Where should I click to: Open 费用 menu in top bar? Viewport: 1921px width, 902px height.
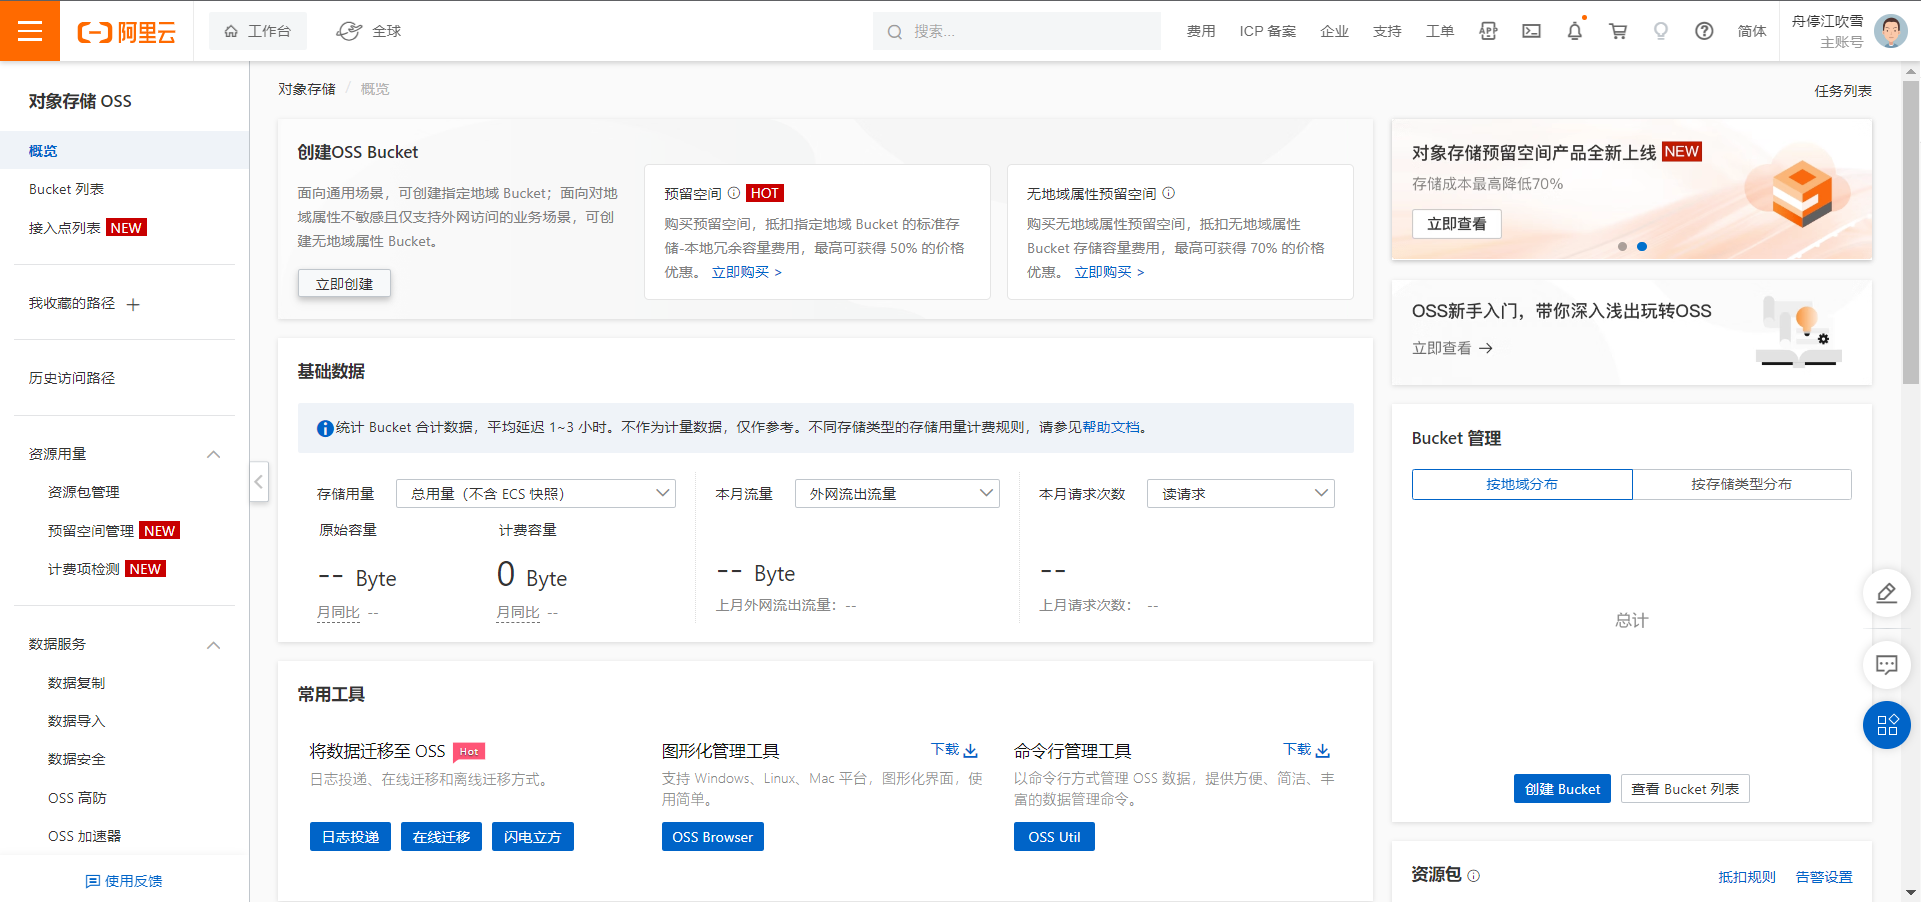(x=1201, y=31)
